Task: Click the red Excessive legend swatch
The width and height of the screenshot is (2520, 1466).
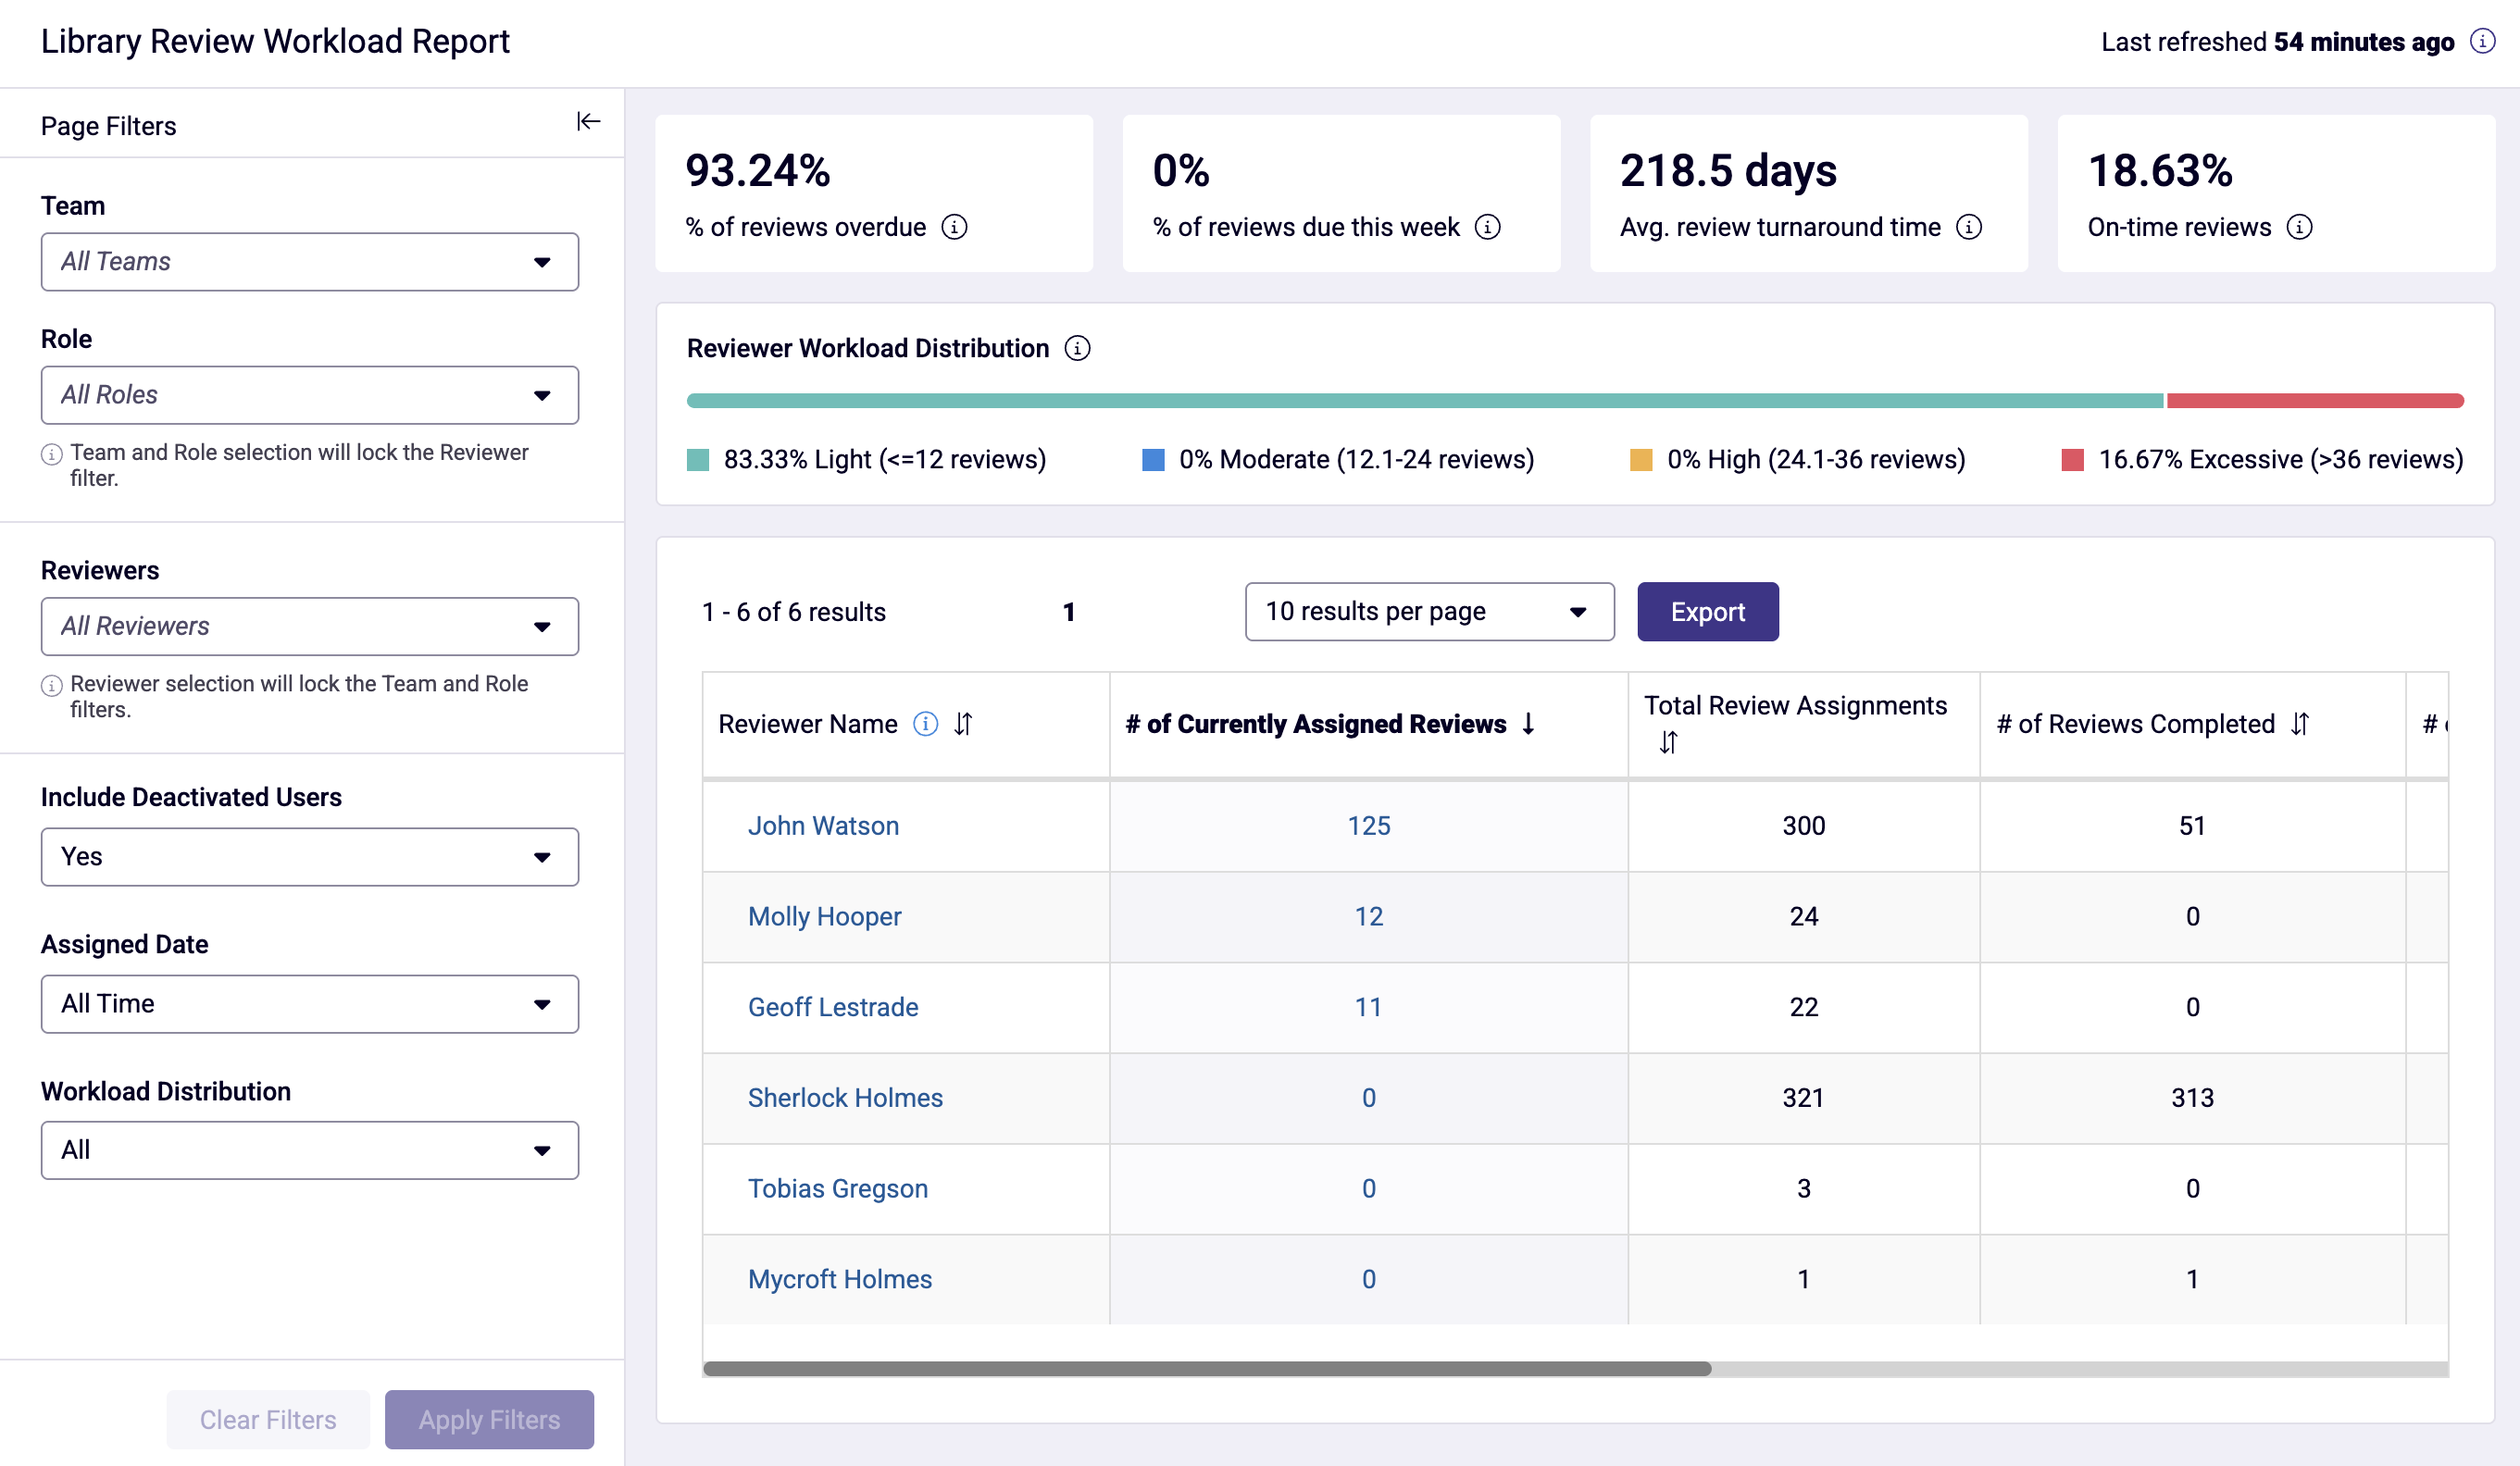Action: coord(2073,460)
